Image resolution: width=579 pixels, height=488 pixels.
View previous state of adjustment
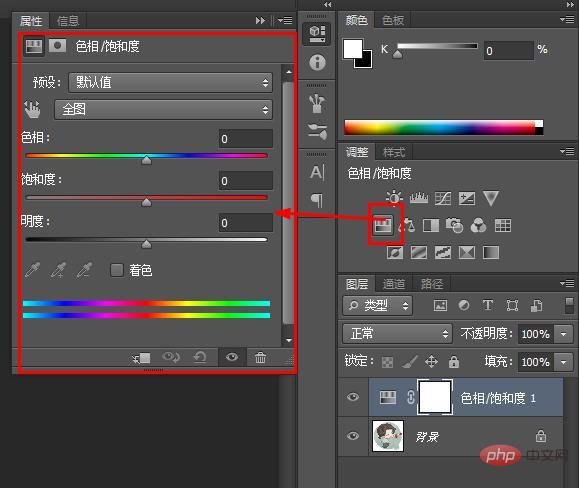(171, 357)
